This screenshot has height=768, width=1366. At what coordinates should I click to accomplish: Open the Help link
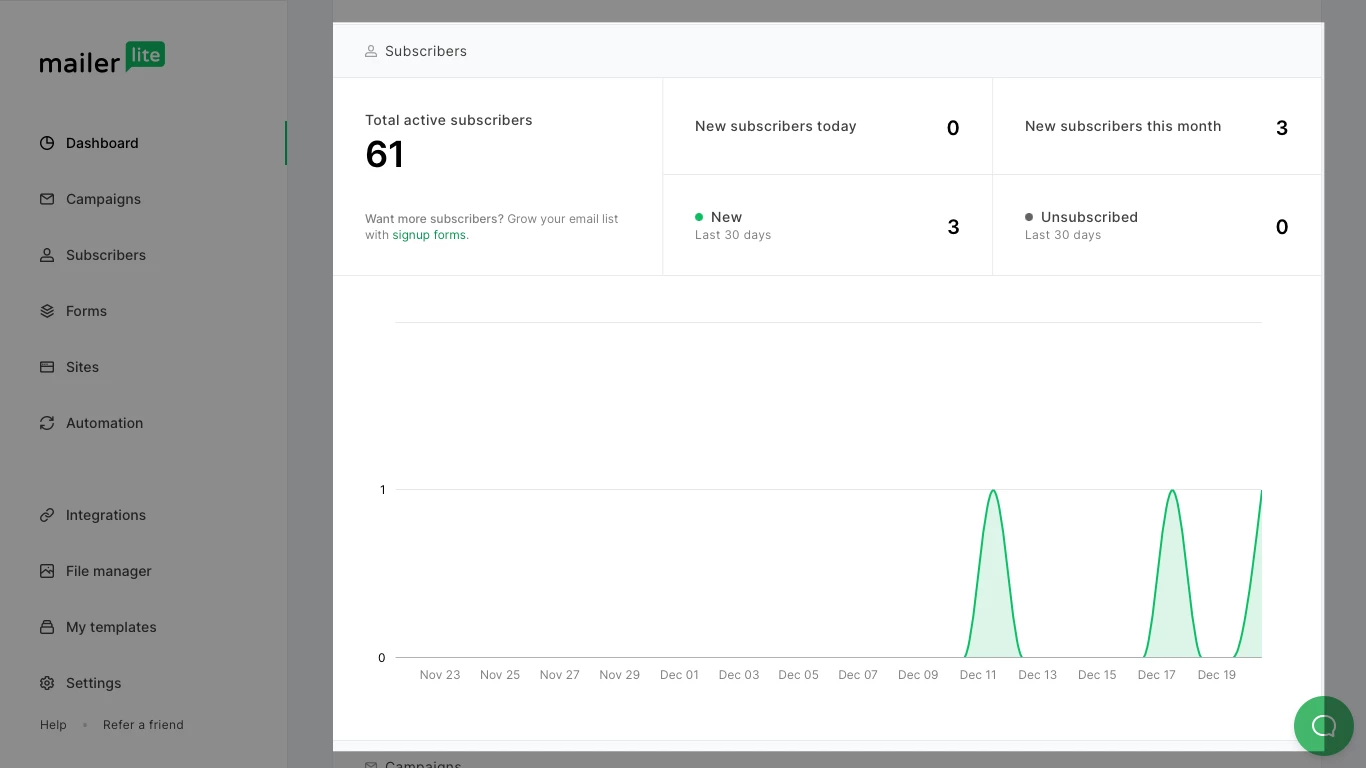coord(53,725)
